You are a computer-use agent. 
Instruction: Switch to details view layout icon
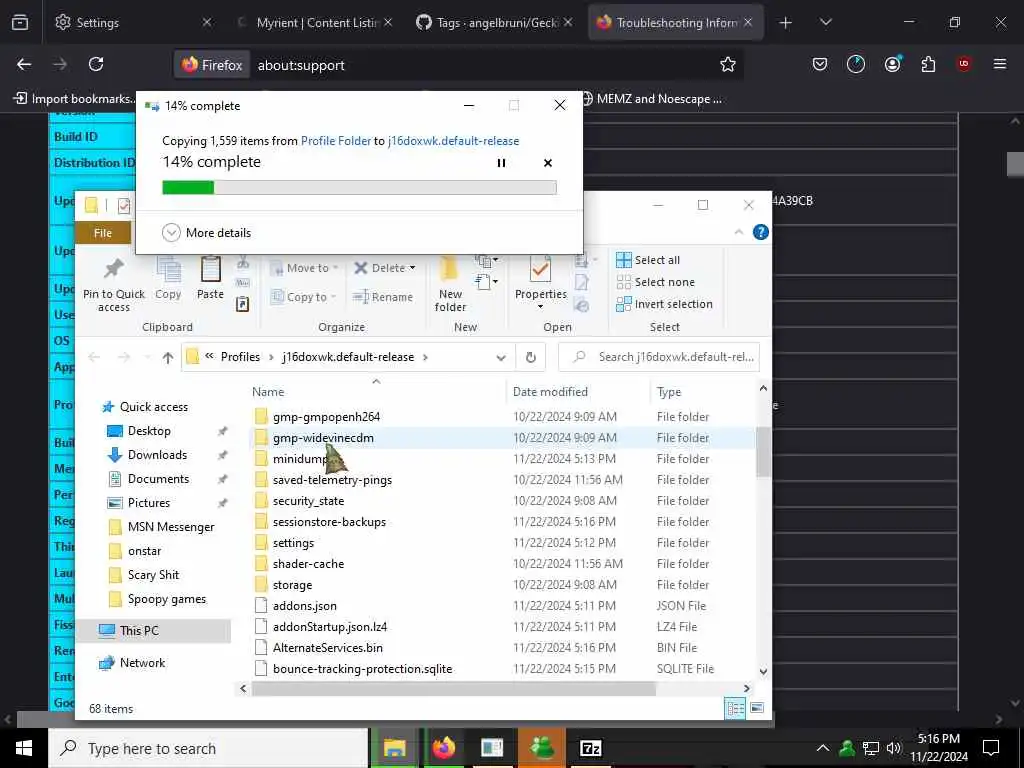click(x=735, y=709)
